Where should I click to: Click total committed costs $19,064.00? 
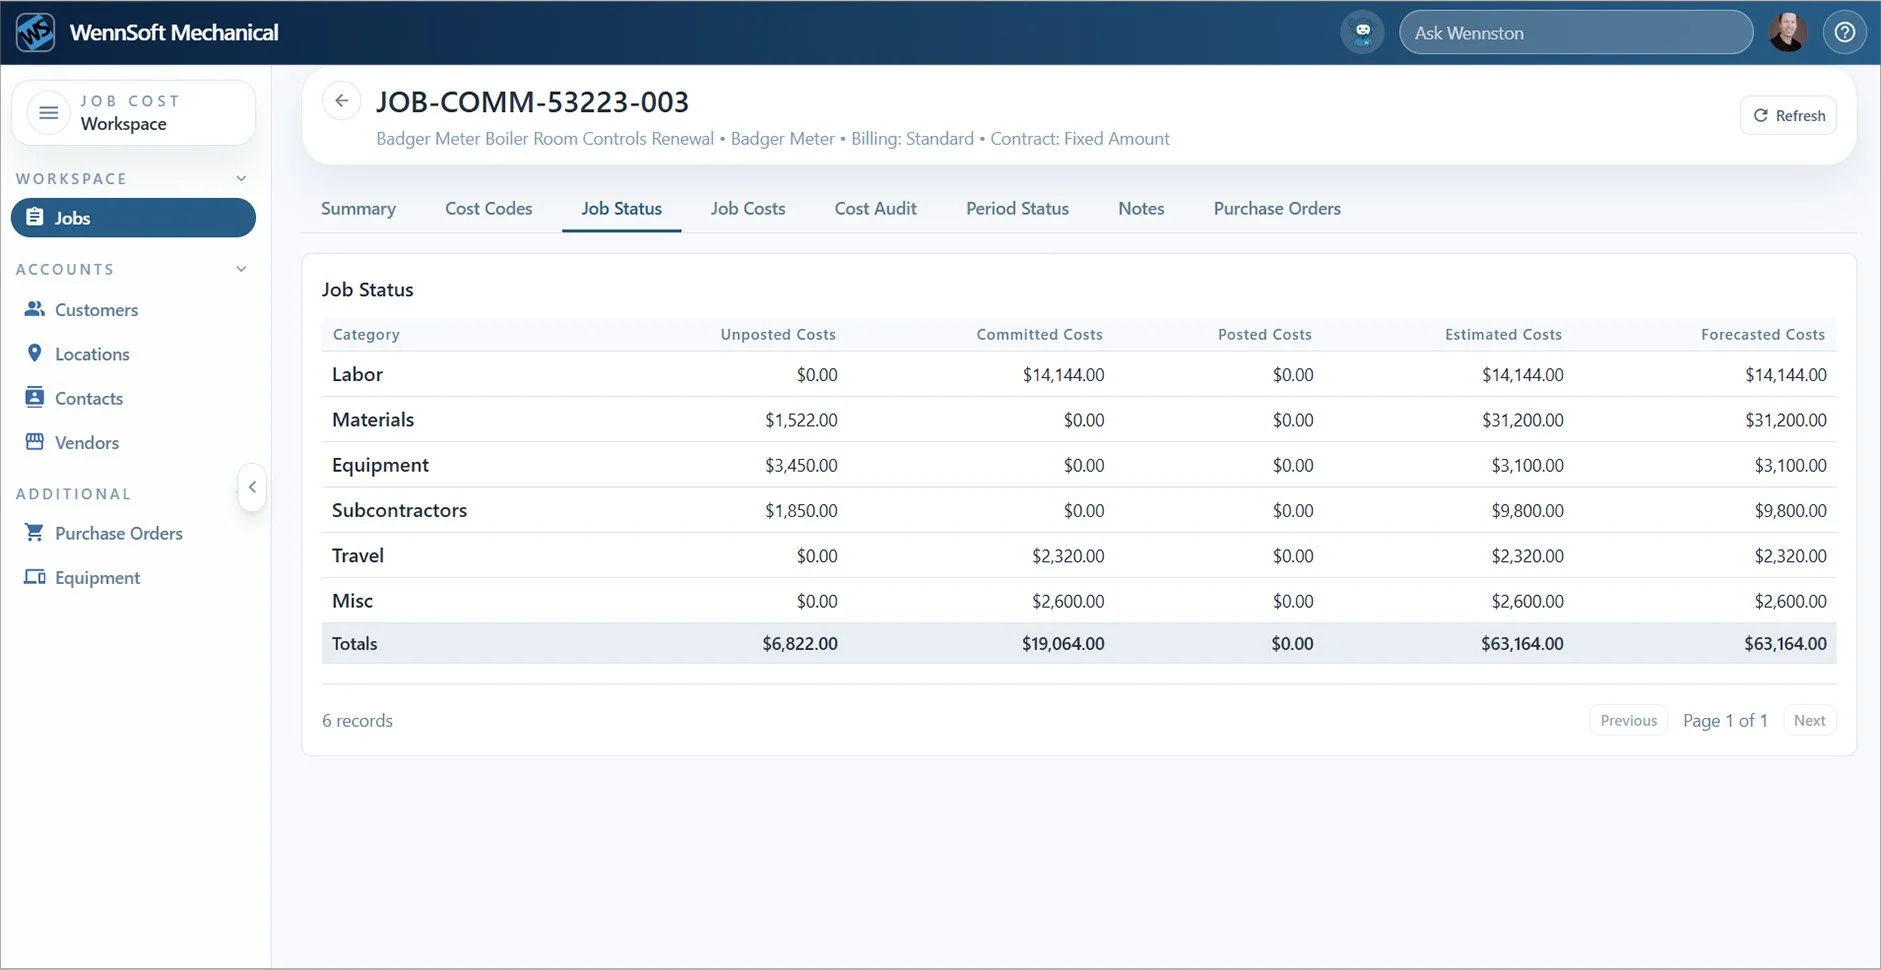[1063, 643]
